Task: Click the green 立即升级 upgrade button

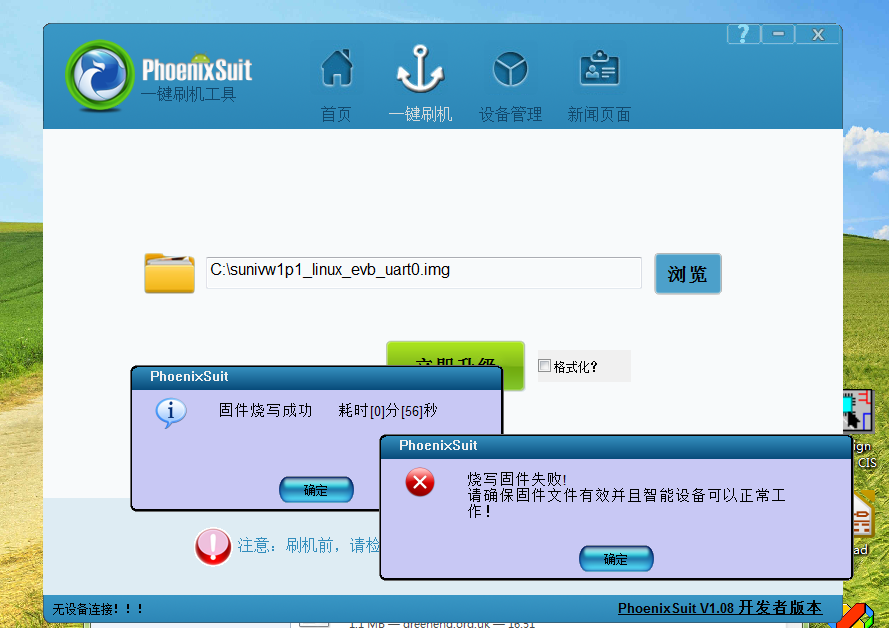Action: [x=455, y=354]
